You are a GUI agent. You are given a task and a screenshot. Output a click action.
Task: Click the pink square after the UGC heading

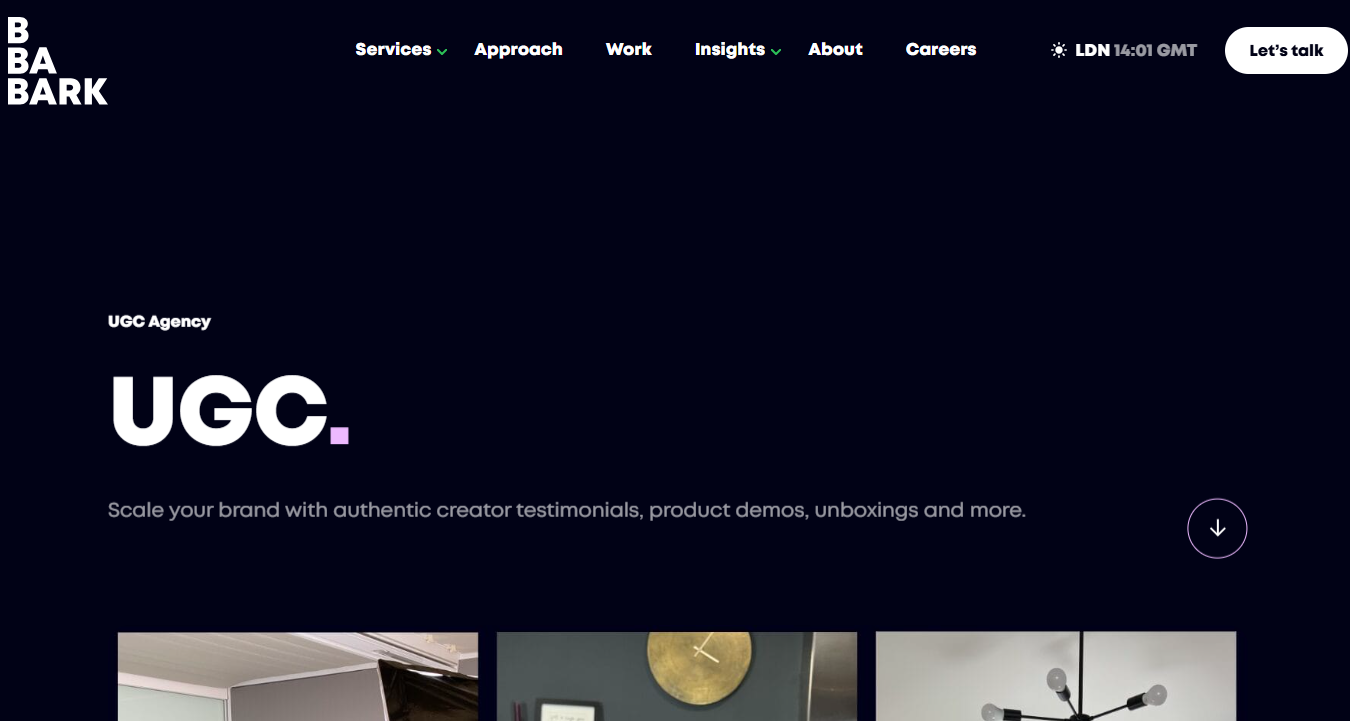(340, 435)
